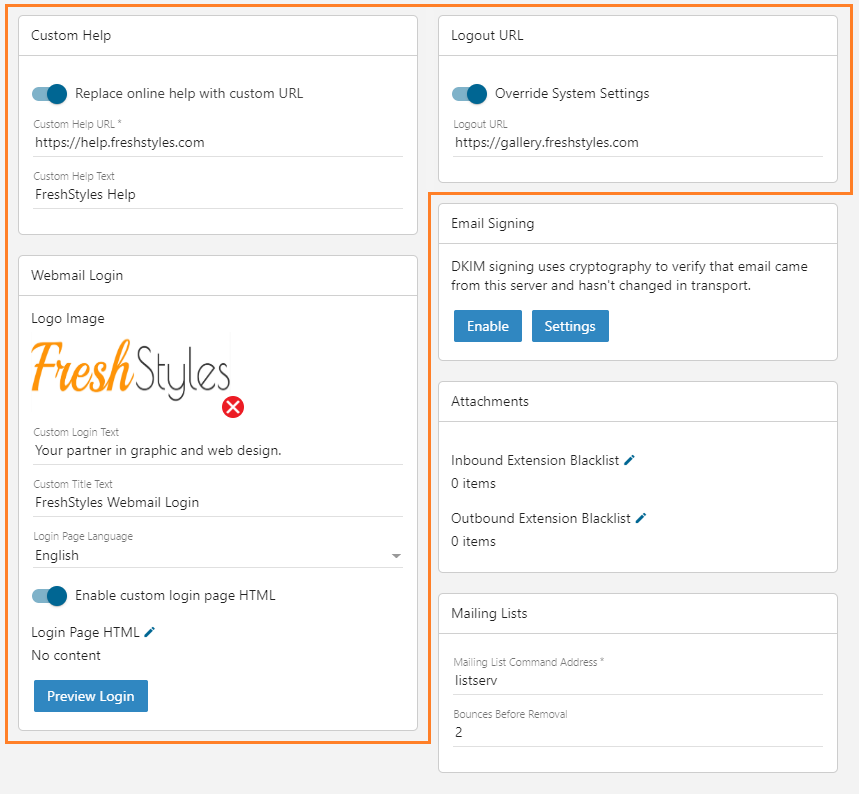Toggle Replace online help with custom URL
Viewport: 859px width, 794px height.
49,94
